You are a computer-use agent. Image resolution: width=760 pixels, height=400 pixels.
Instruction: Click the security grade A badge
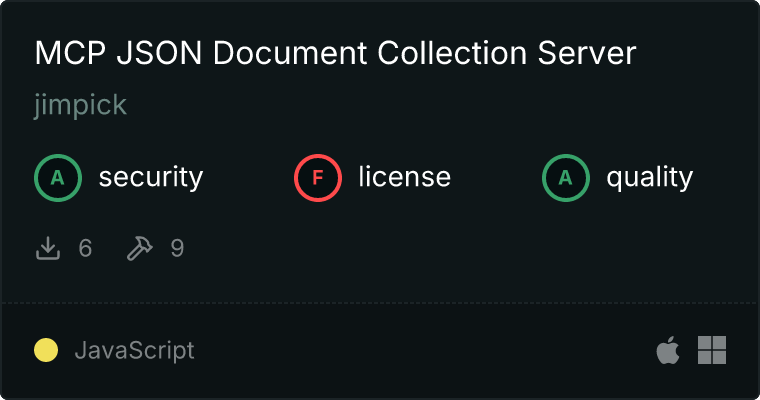click(58, 178)
